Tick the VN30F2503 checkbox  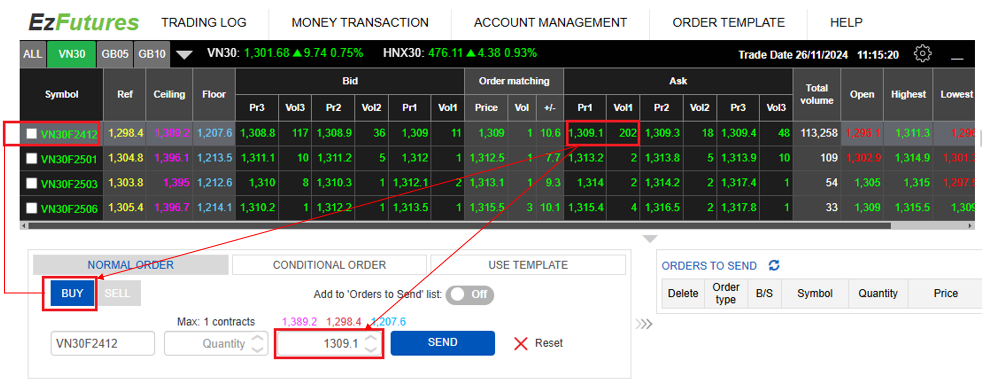point(32,183)
